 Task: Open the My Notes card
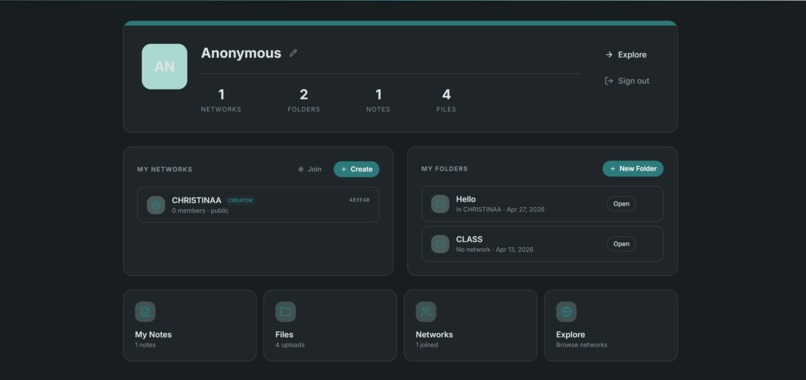pos(190,325)
